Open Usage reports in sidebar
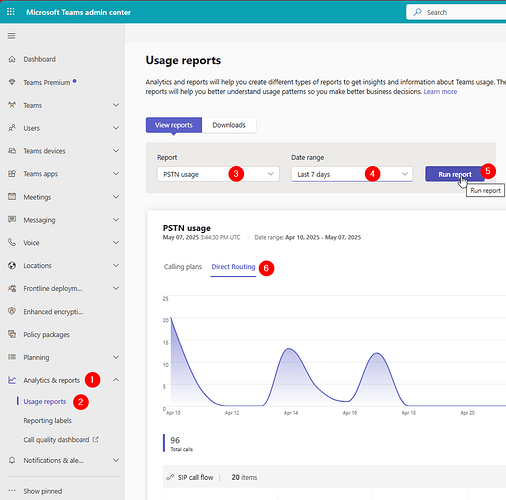The width and height of the screenshot is (506, 500). (x=45, y=401)
